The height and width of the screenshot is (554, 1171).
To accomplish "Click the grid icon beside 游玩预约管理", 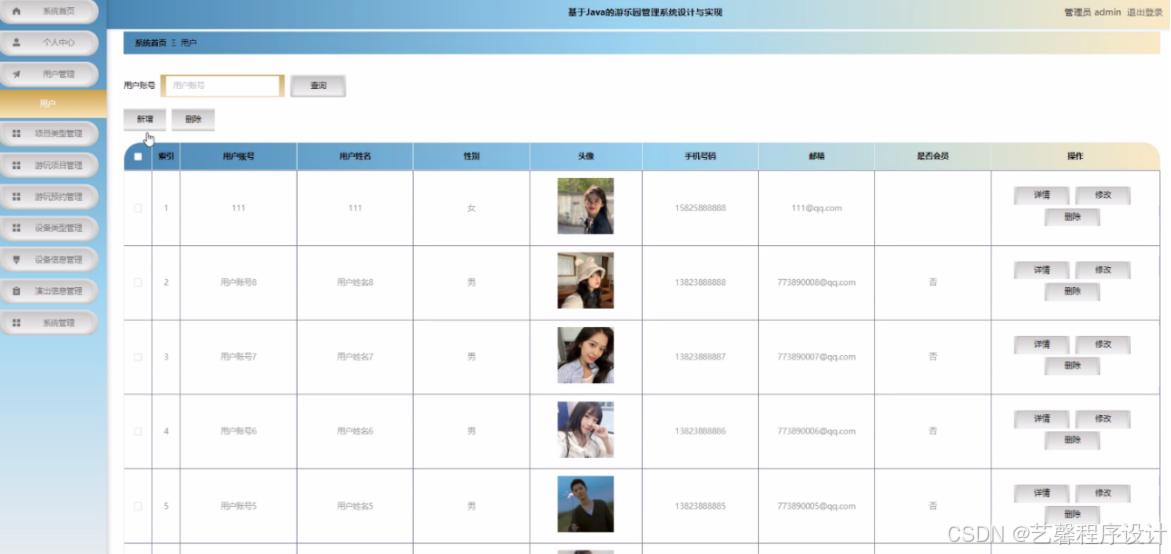I will tap(16, 197).
